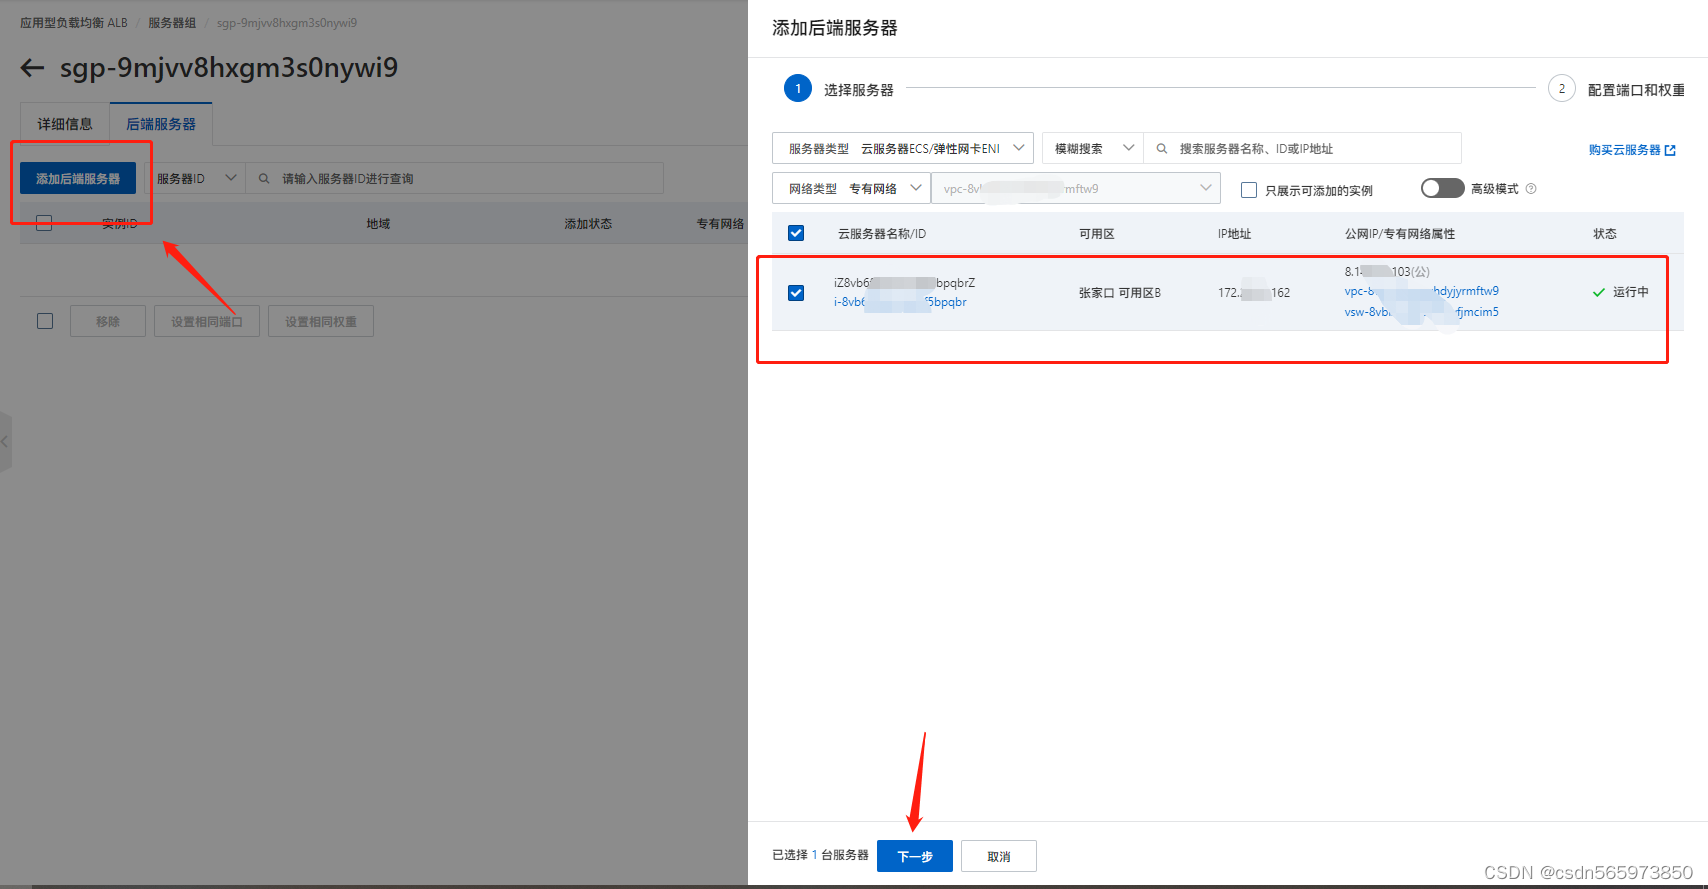This screenshot has width=1708, height=889.
Task: Open the 服务器ID filter dropdown
Action: point(197,178)
